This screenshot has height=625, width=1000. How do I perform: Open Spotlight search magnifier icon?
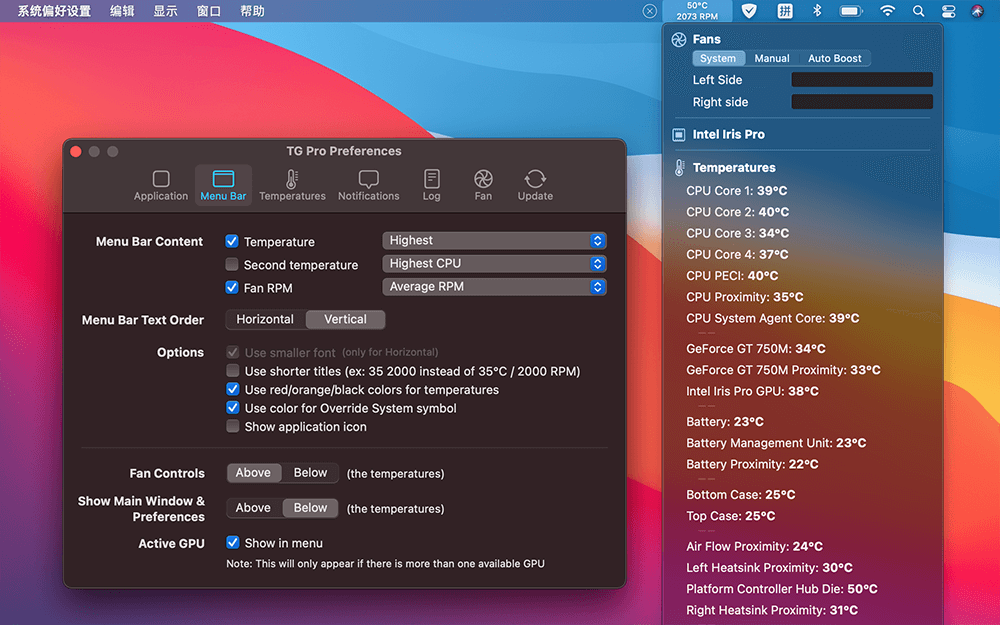[918, 11]
